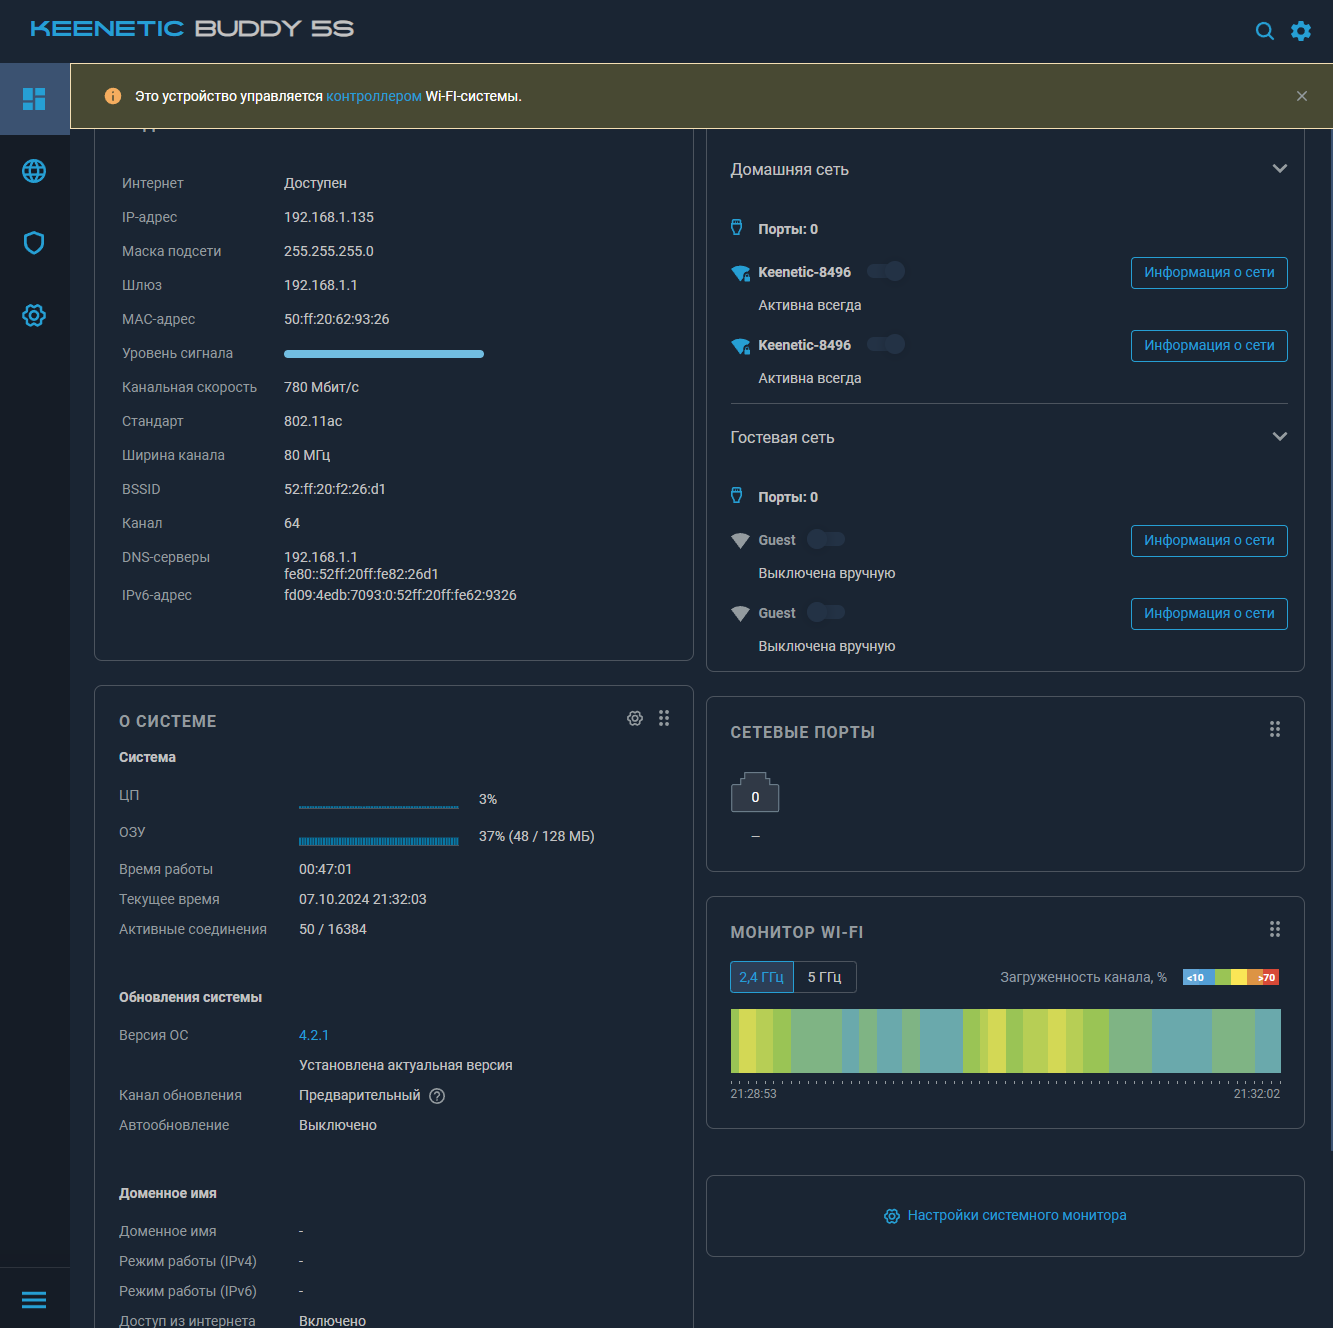Viewport: 1333px width, 1328px height.
Task: Click the Уровень сигнала strength bar
Action: pos(384,353)
